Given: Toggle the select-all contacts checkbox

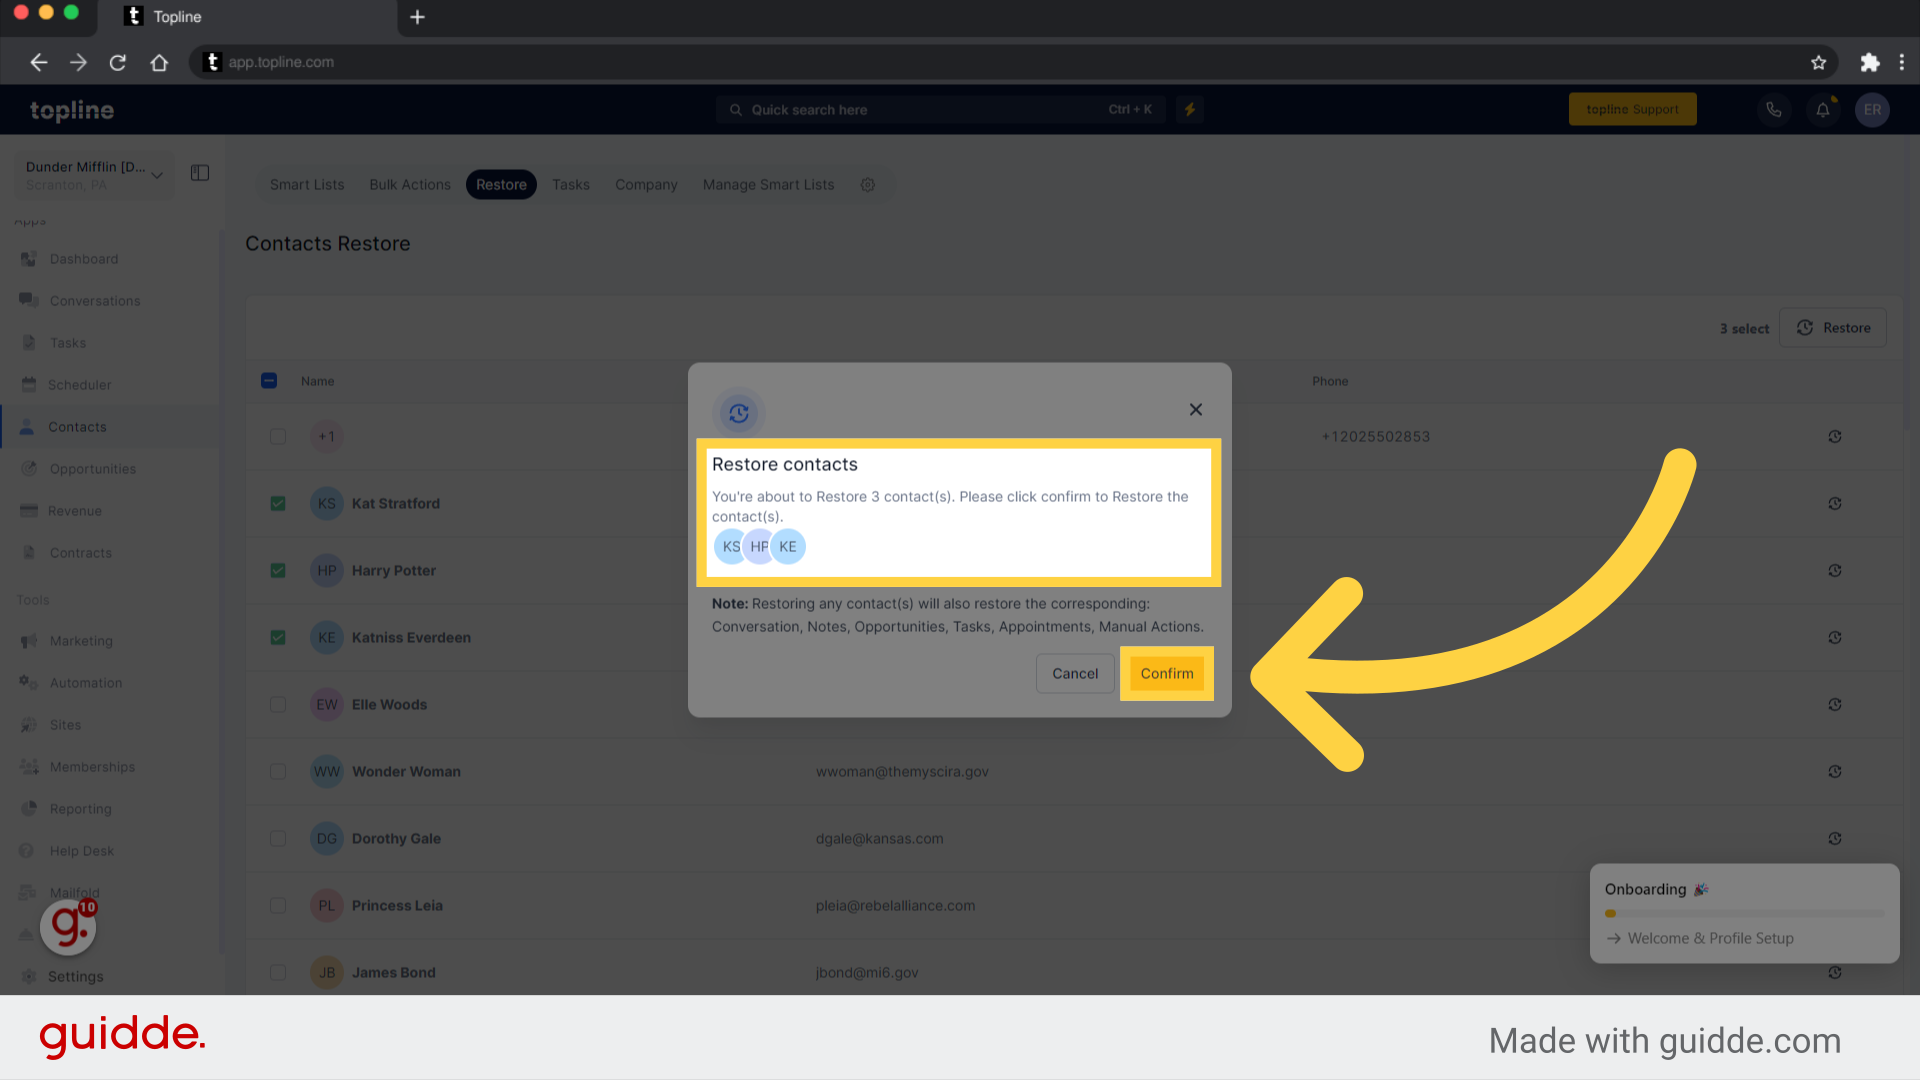Looking at the screenshot, I should [269, 381].
